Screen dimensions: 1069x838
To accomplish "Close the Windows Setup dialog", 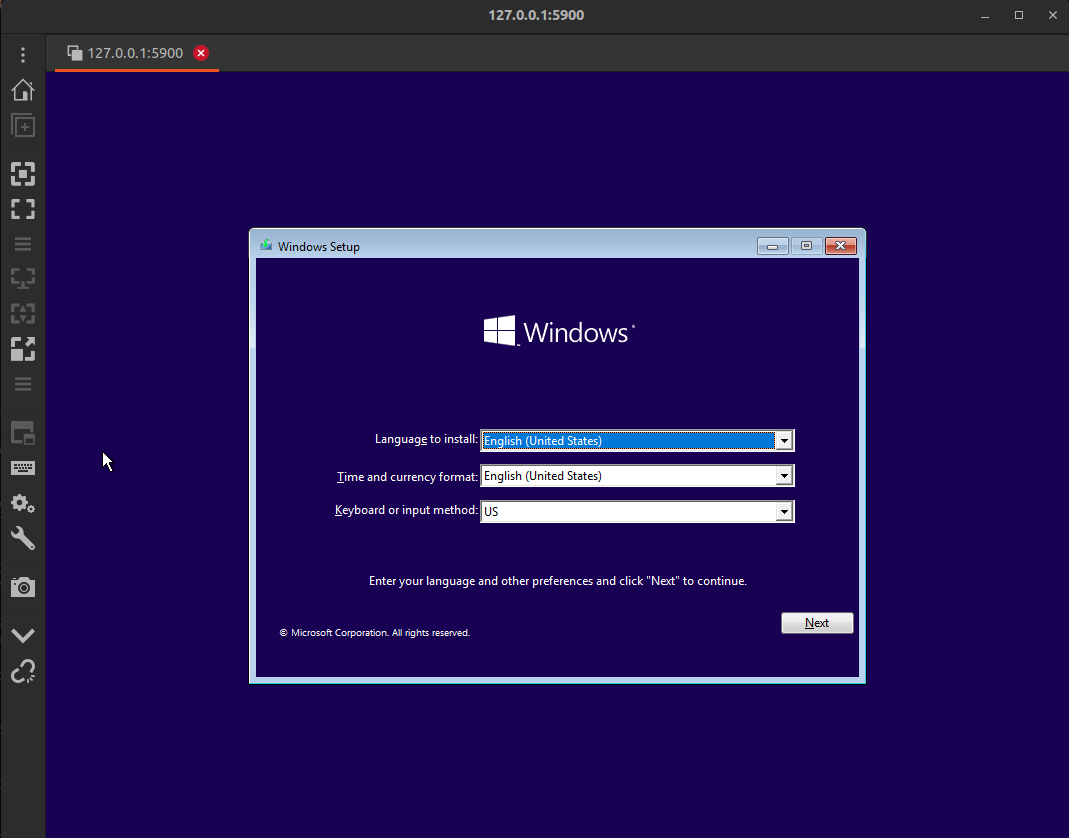I will click(x=840, y=246).
